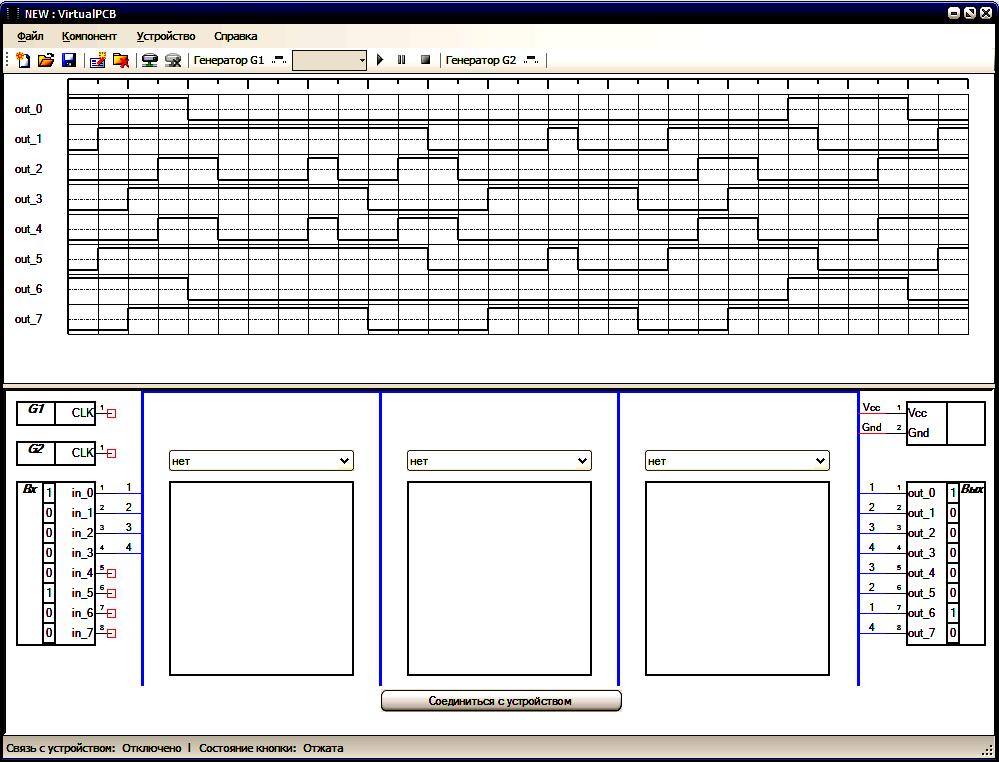The height and width of the screenshot is (762, 999).
Task: Click the add component icon with sparkle
Action: click(x=97, y=60)
